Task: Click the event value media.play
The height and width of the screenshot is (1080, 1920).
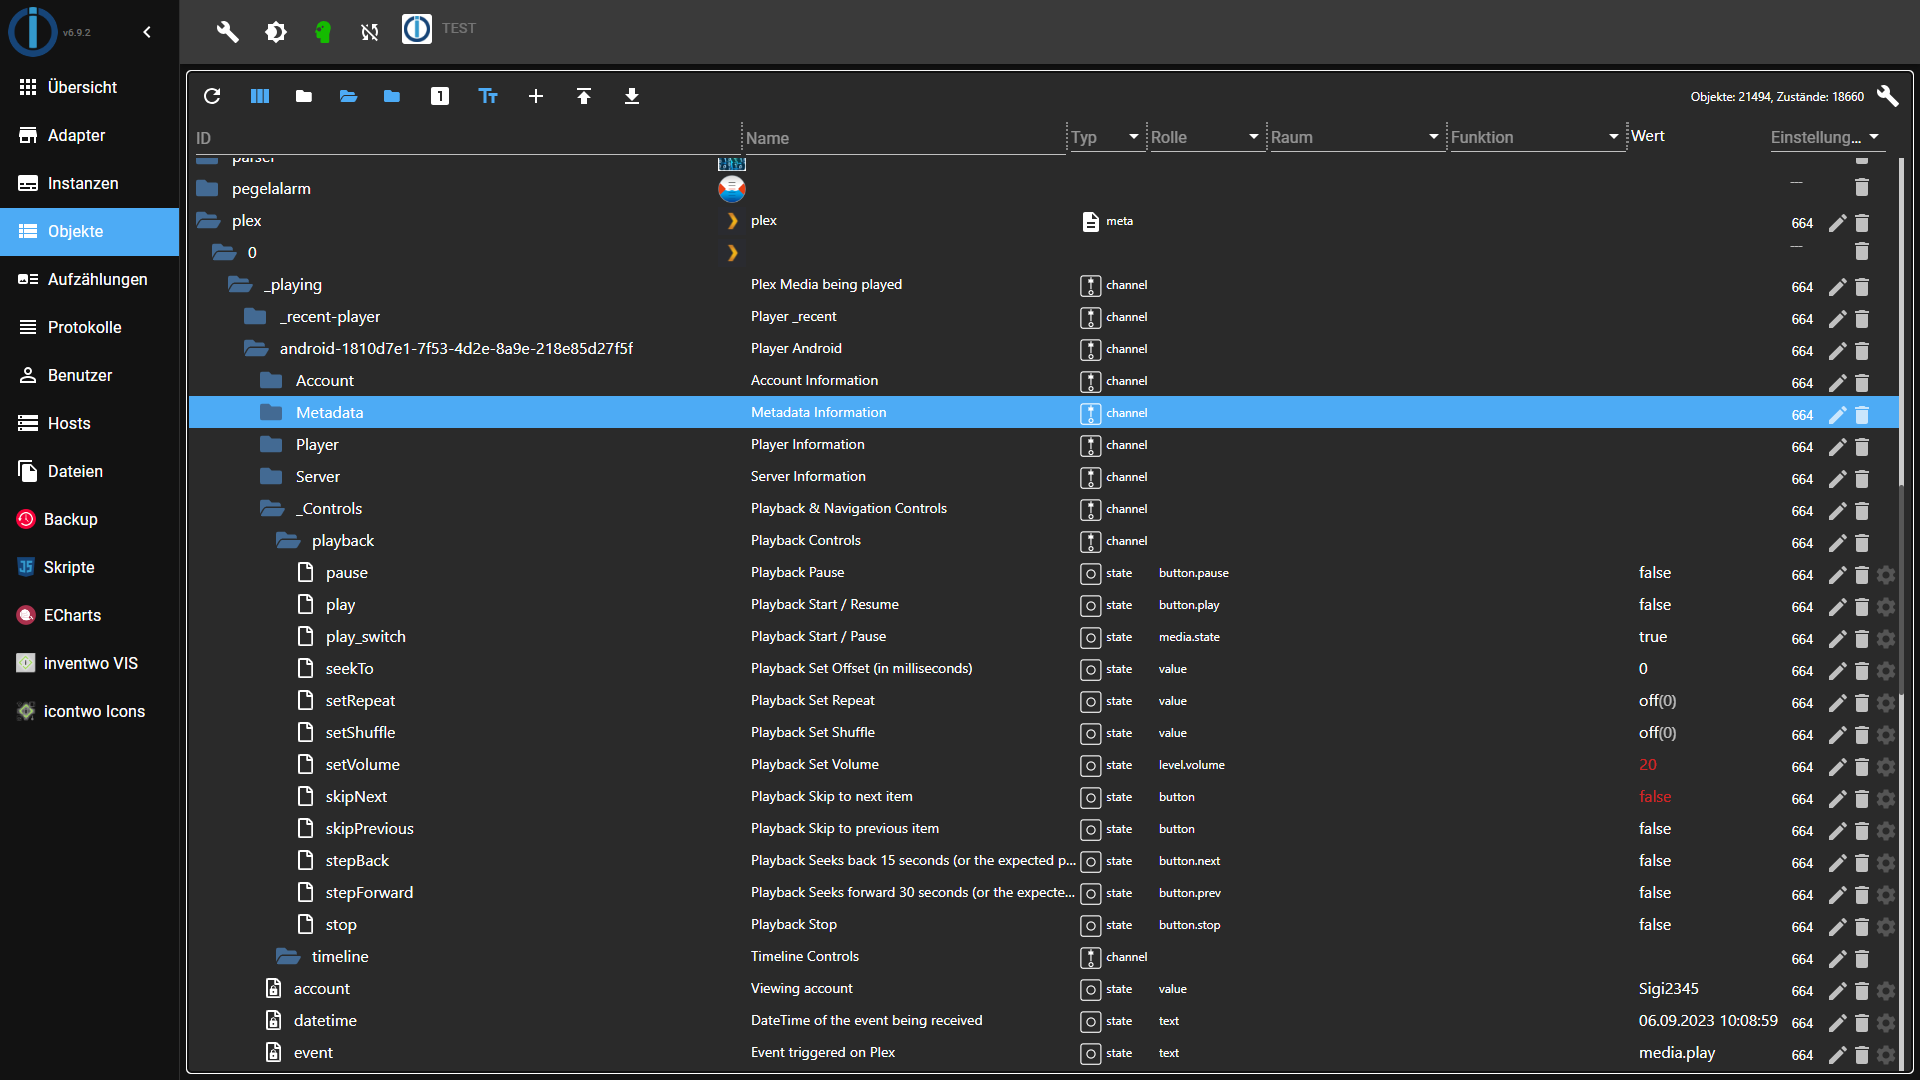Action: click(x=1676, y=1053)
